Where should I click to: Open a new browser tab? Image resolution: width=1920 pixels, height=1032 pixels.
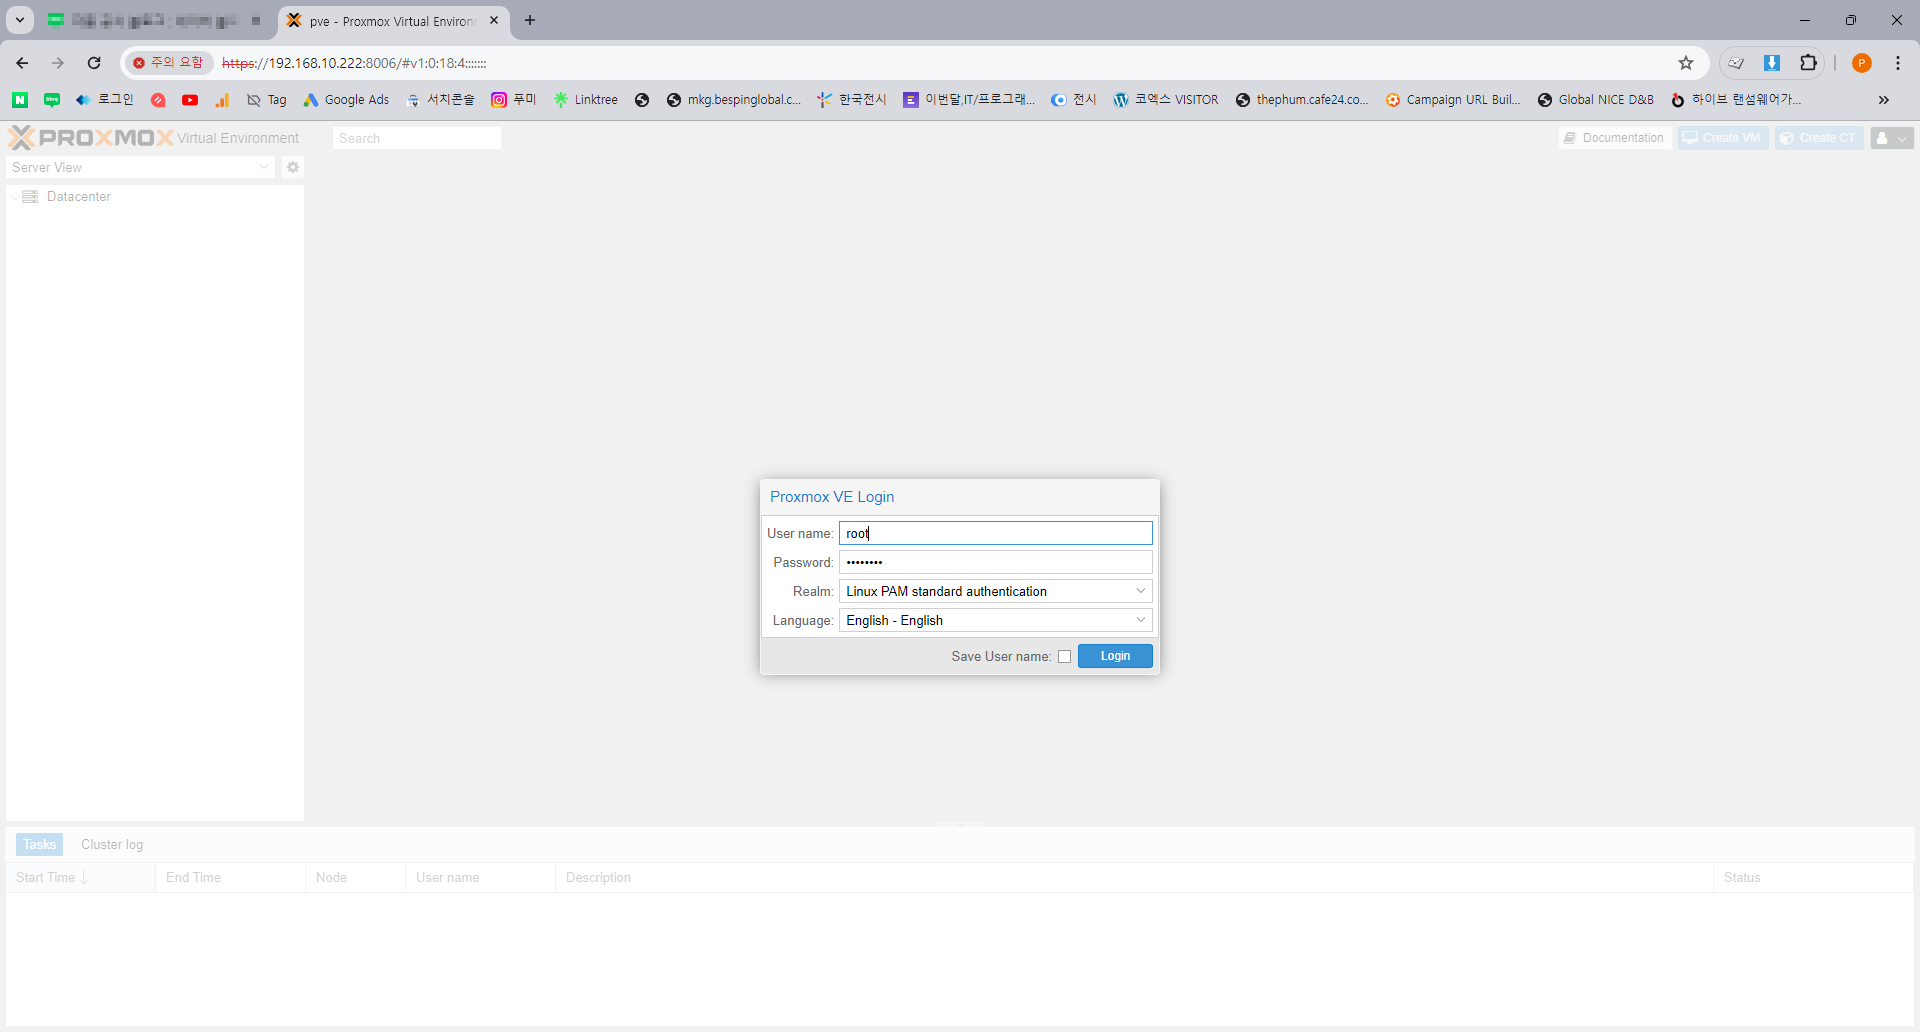(x=530, y=20)
